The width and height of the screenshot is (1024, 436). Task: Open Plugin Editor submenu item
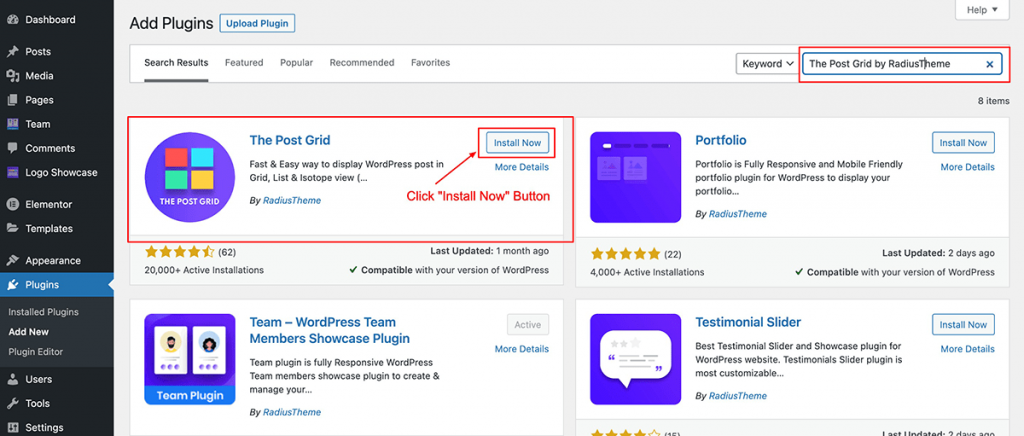(x=36, y=352)
